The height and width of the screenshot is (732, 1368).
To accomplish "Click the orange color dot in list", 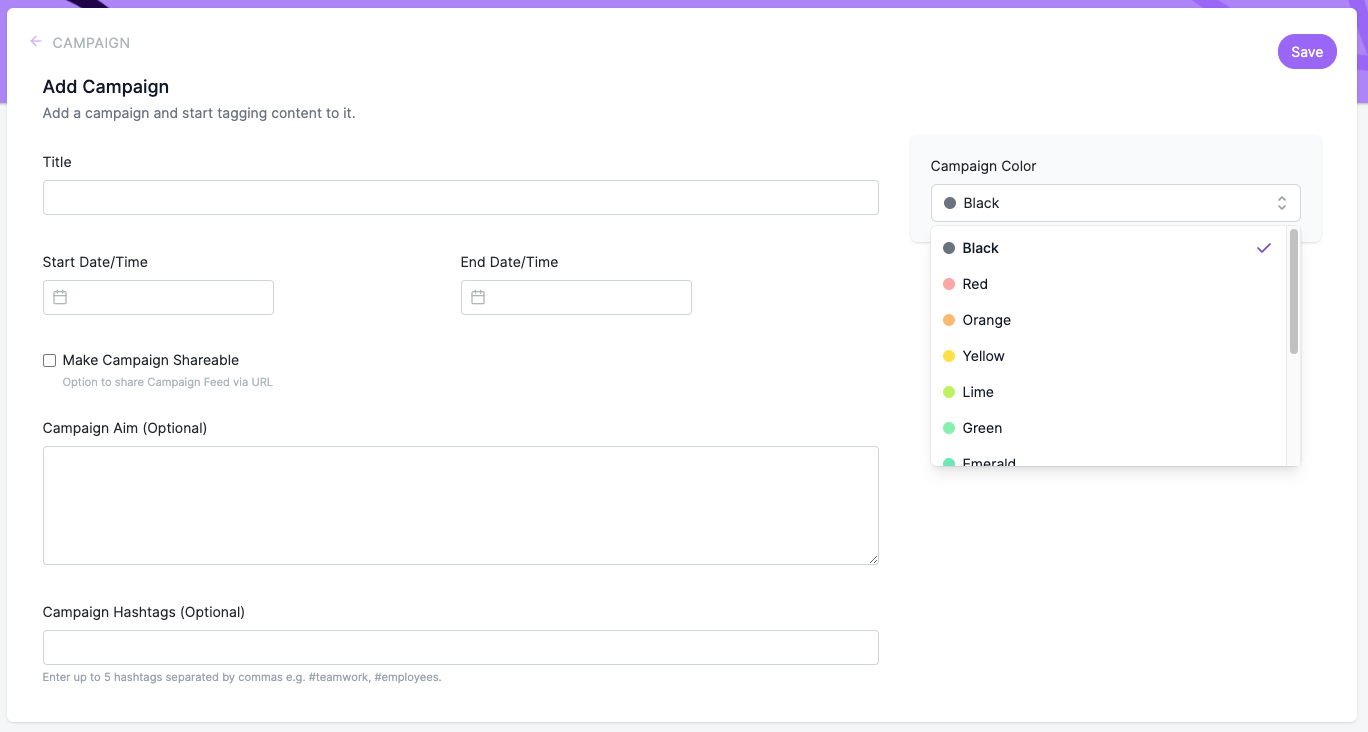I will 949,320.
